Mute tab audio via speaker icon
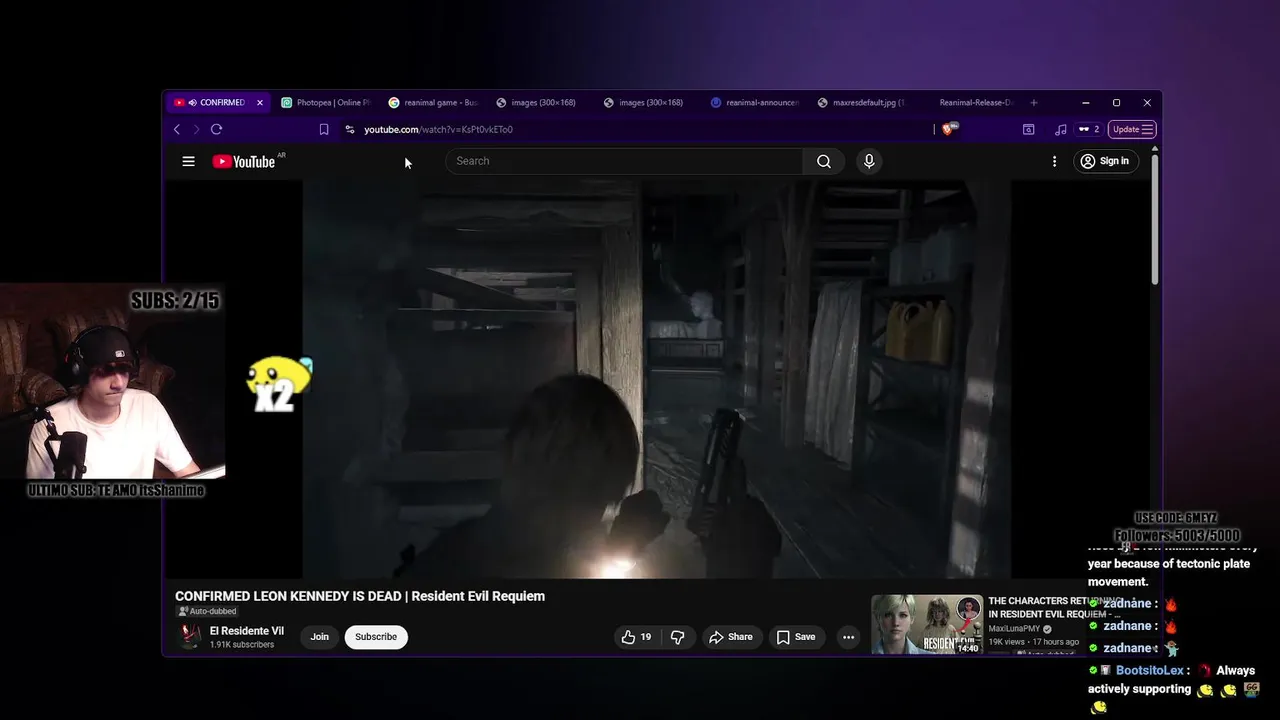Viewport: 1280px width, 720px height. point(192,102)
